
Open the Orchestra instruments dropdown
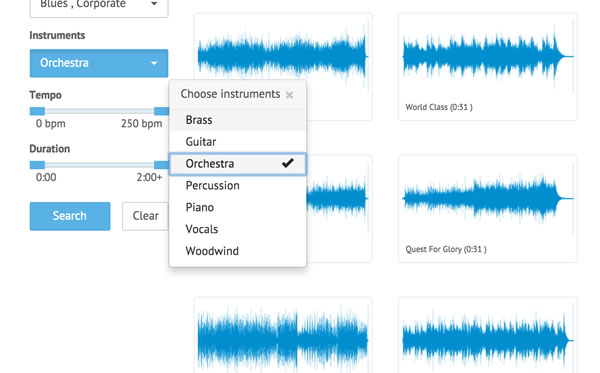tap(99, 63)
